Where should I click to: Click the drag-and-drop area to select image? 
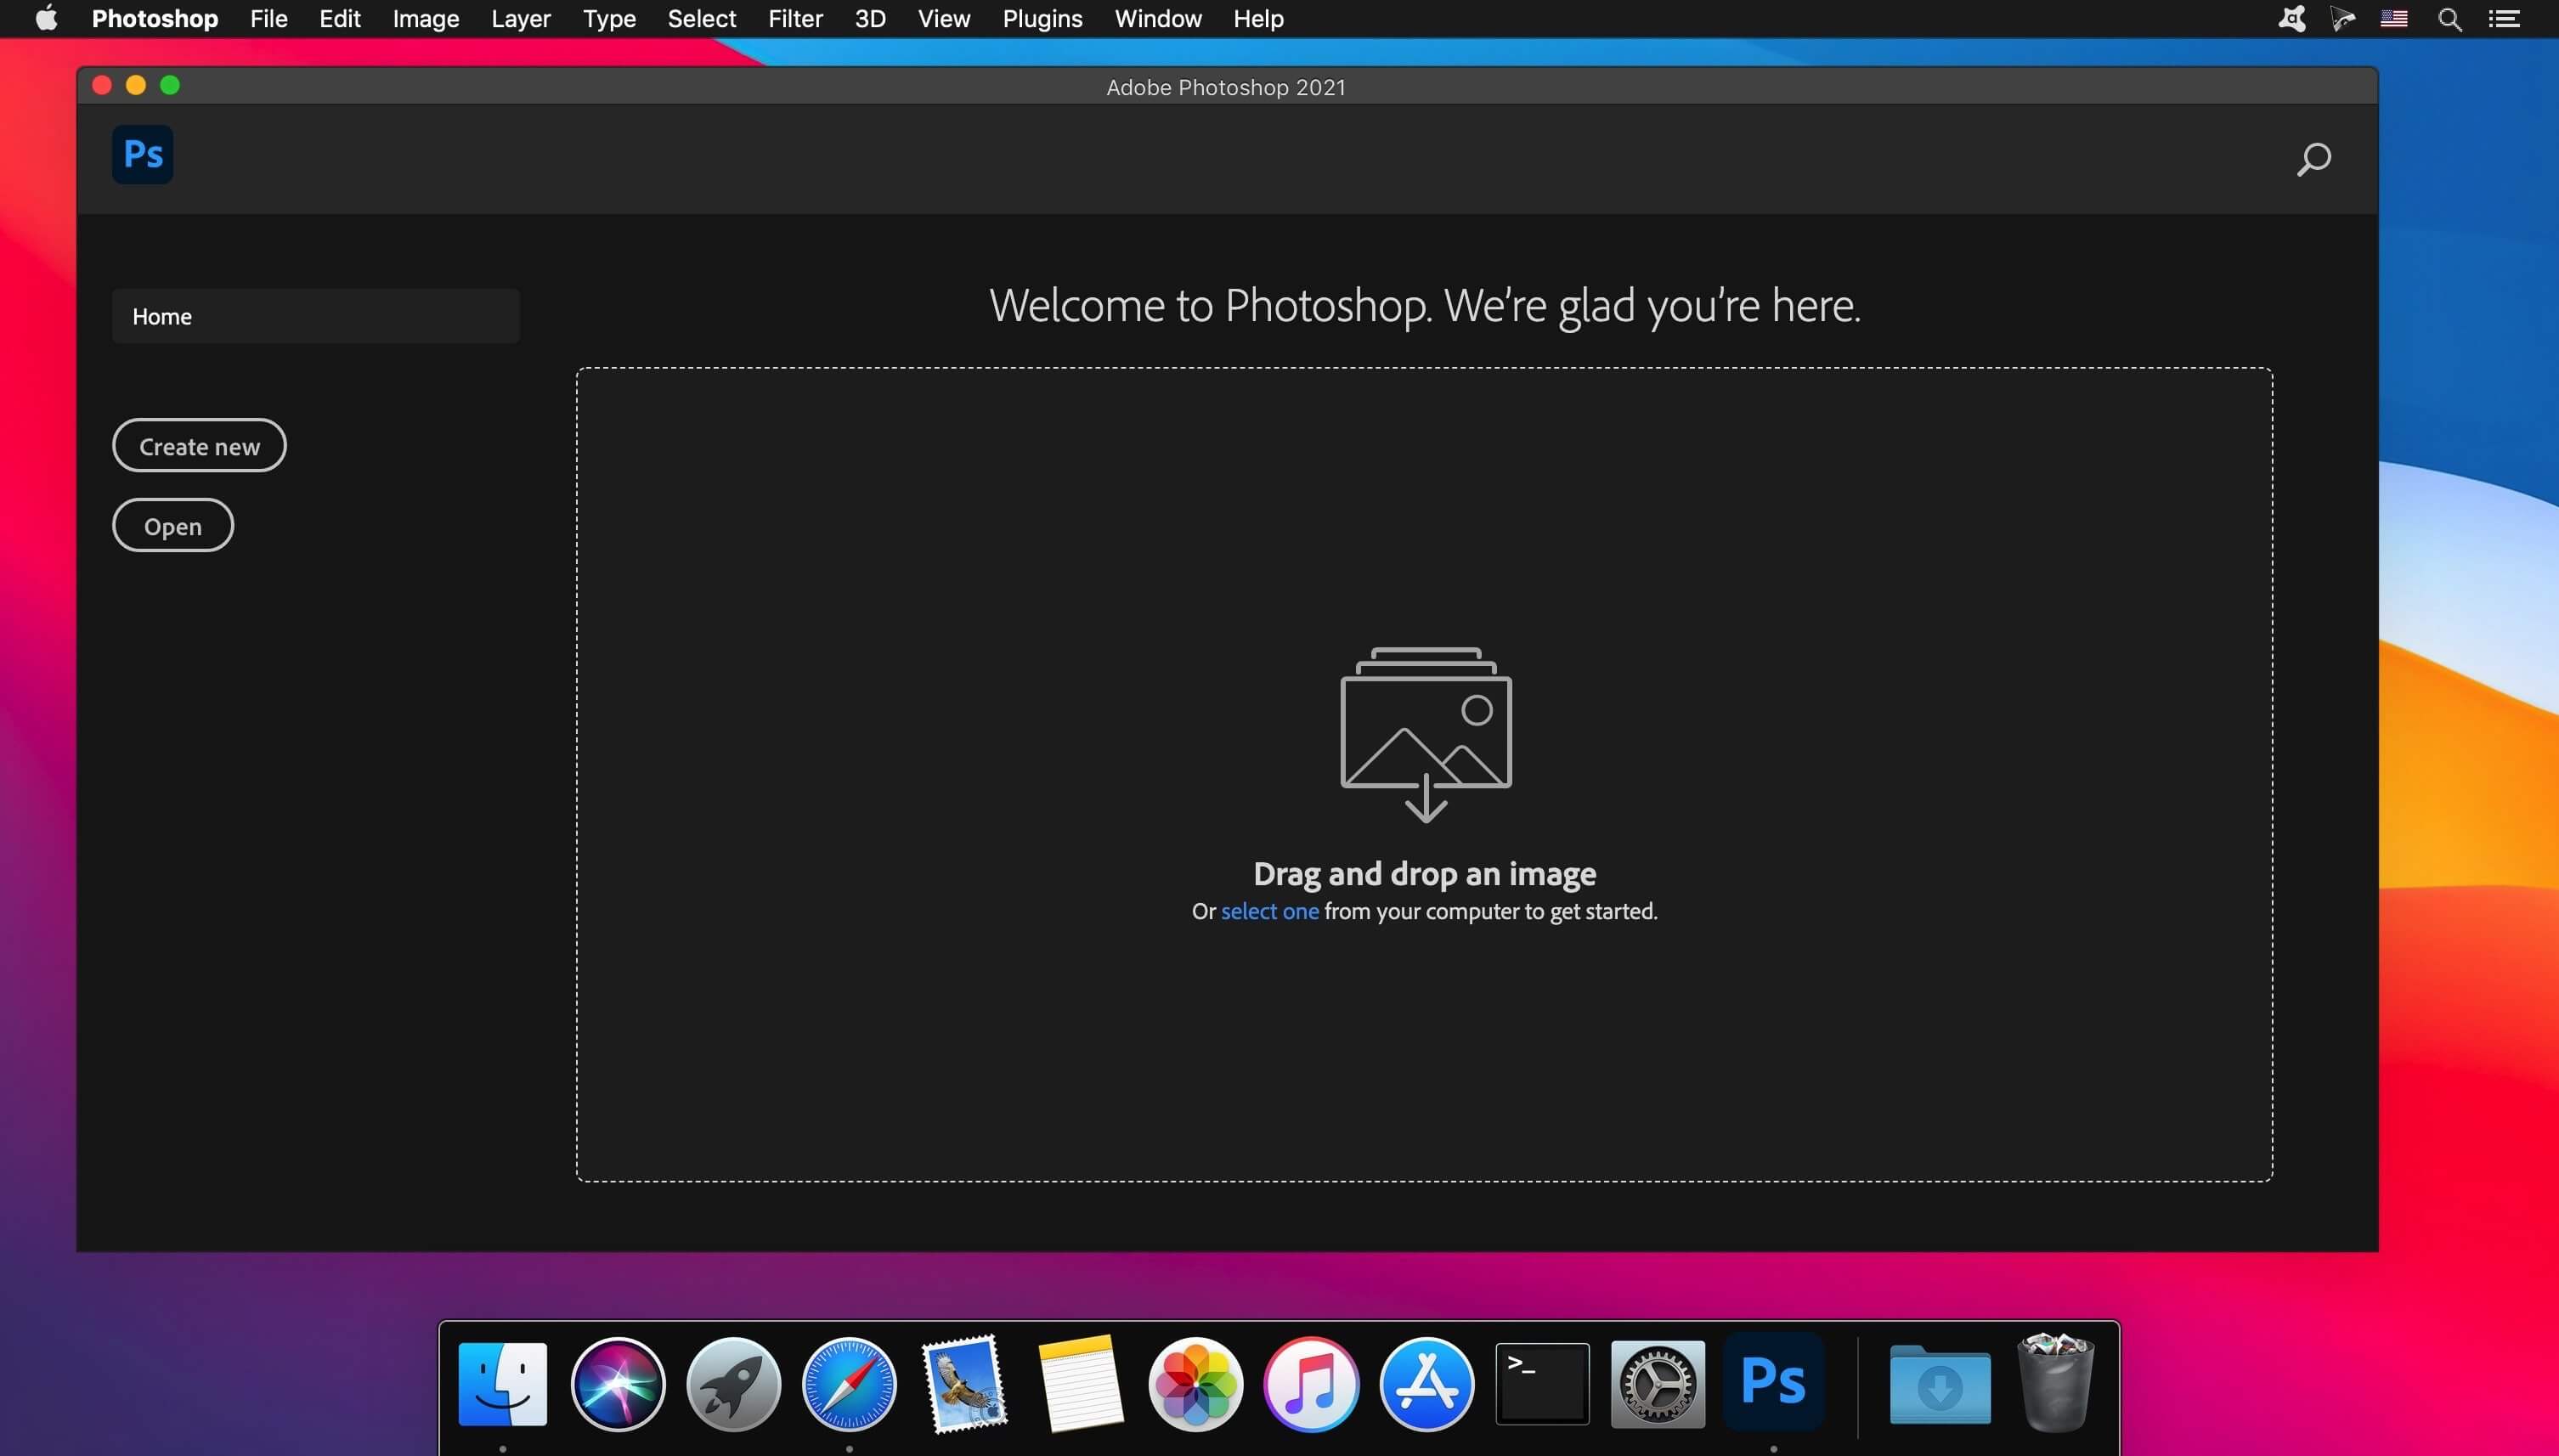1269,910
